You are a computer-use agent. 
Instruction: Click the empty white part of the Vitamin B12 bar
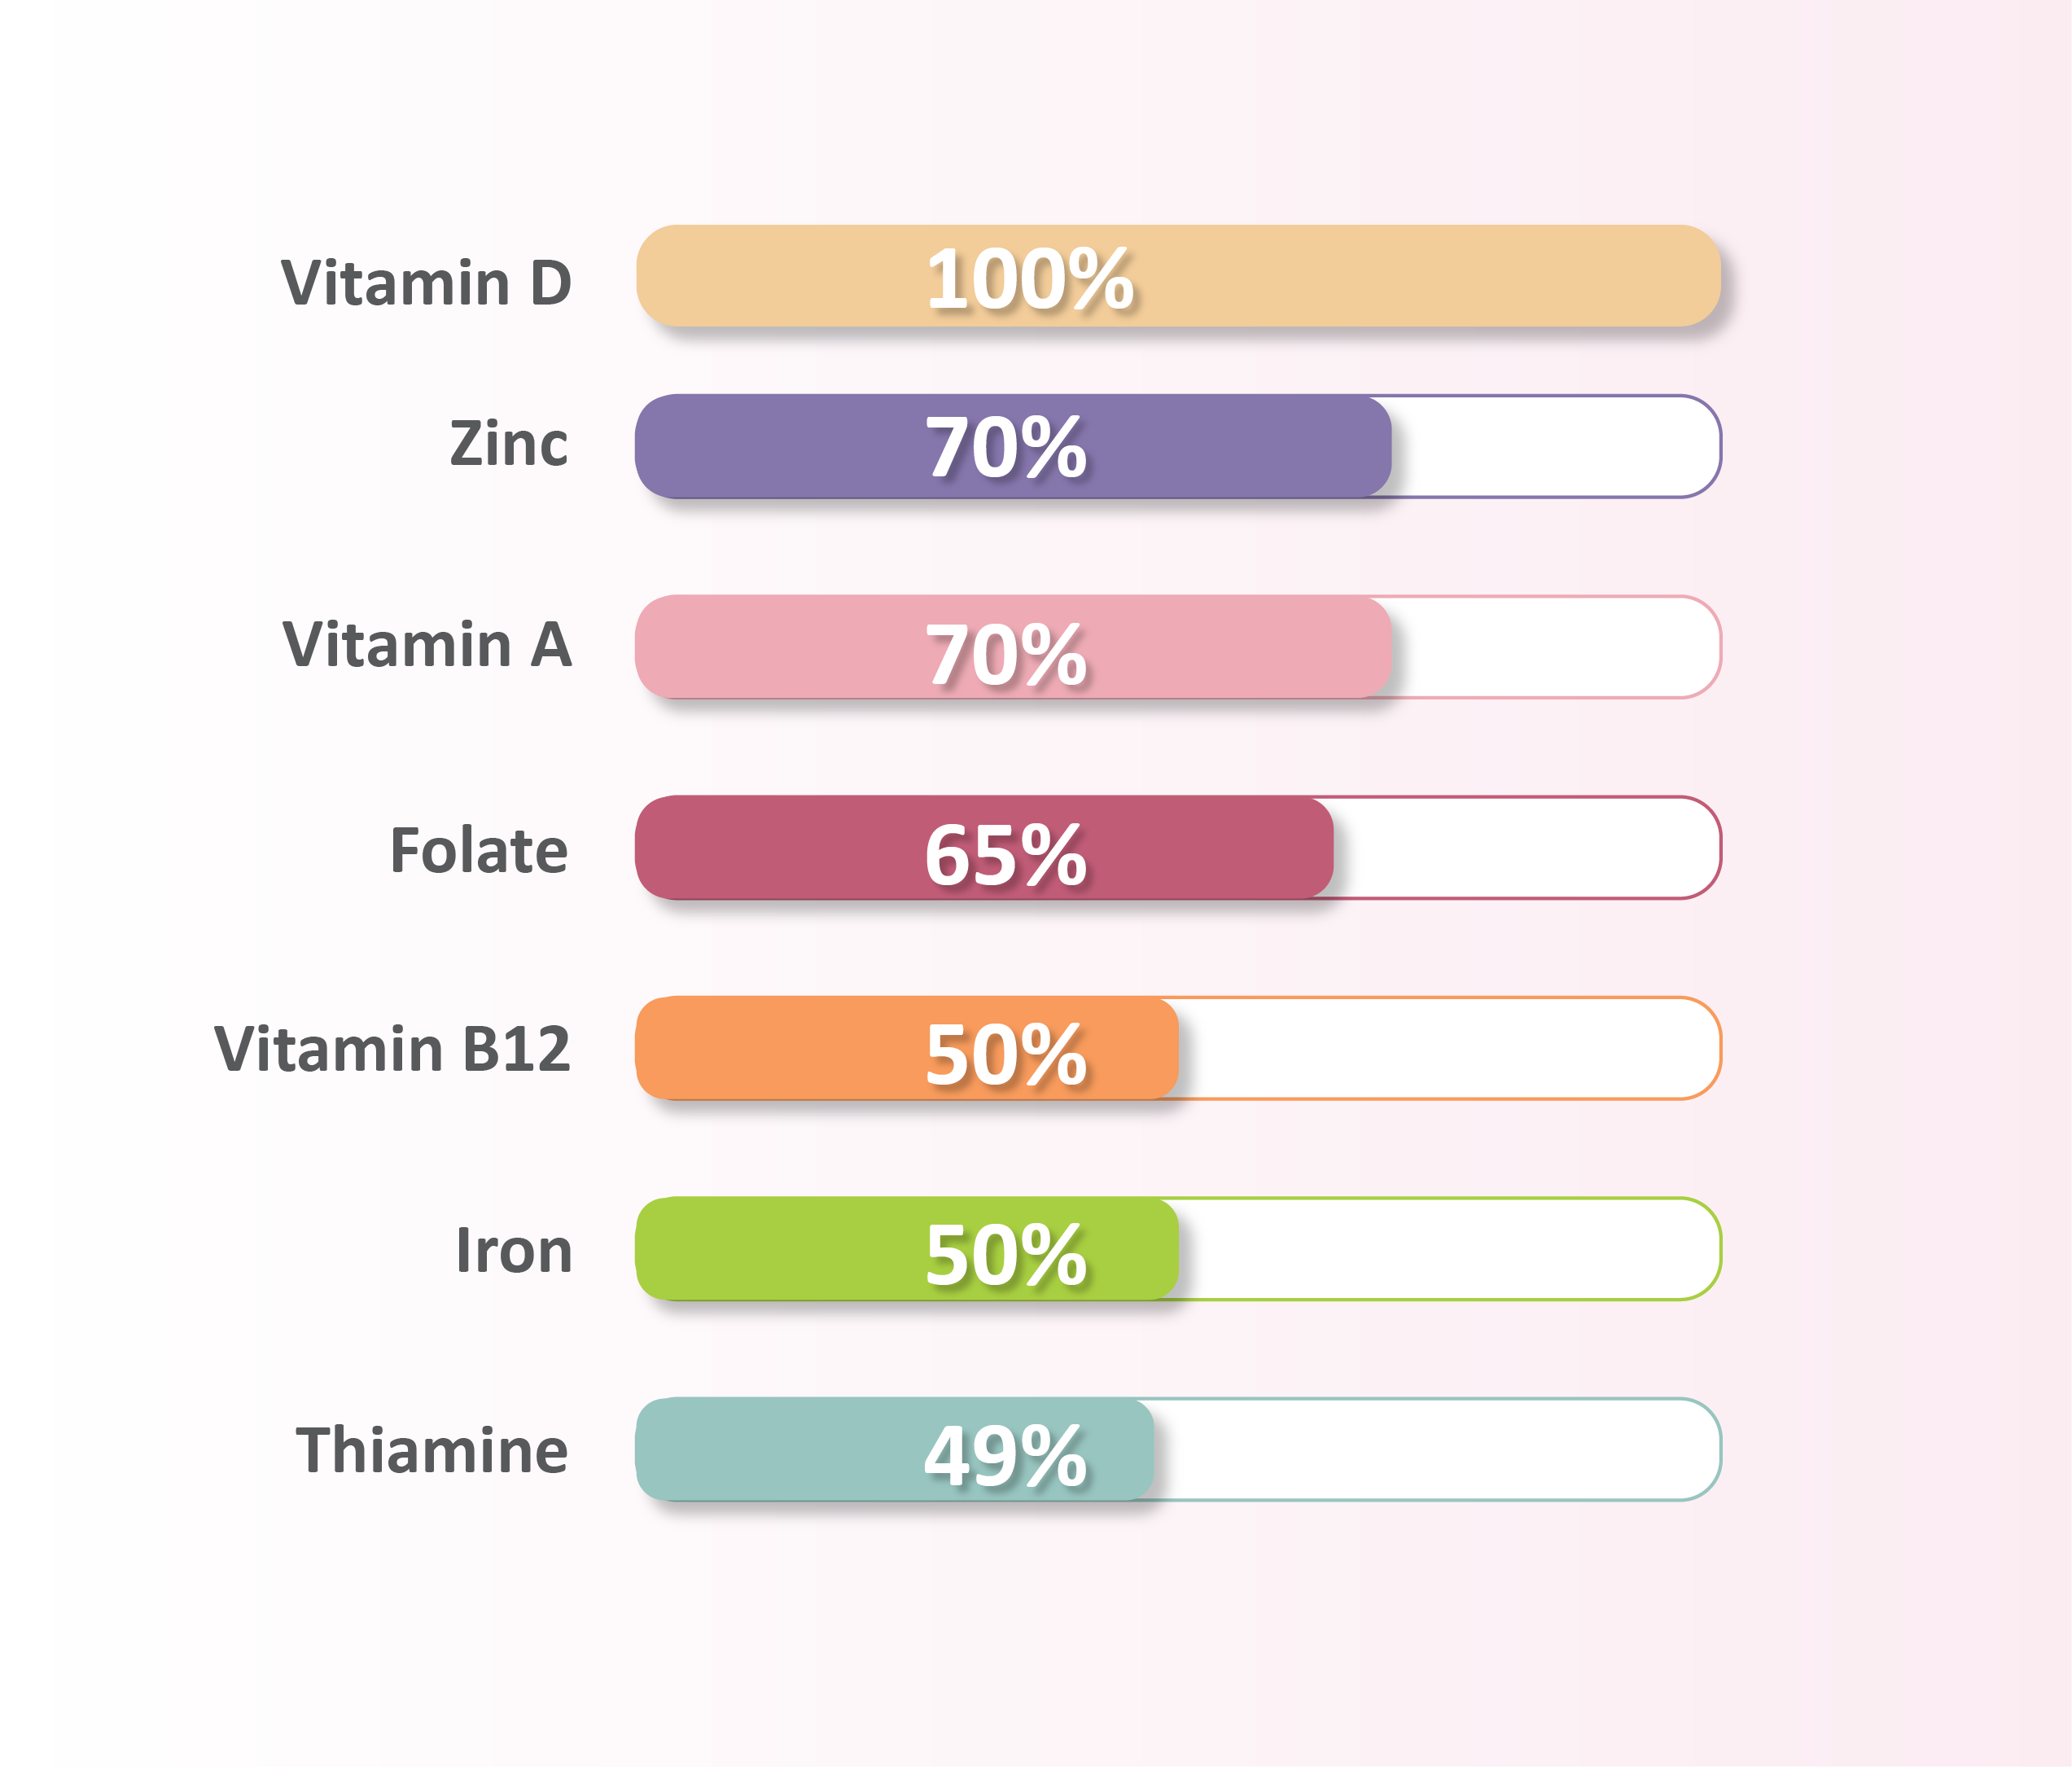point(1448,1048)
